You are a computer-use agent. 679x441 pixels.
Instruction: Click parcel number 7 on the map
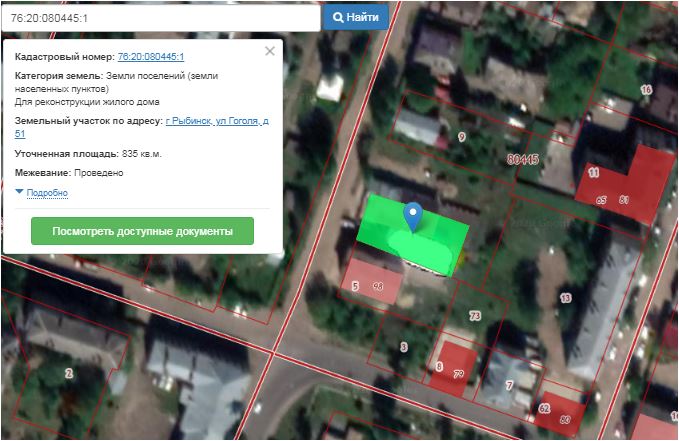click(508, 385)
